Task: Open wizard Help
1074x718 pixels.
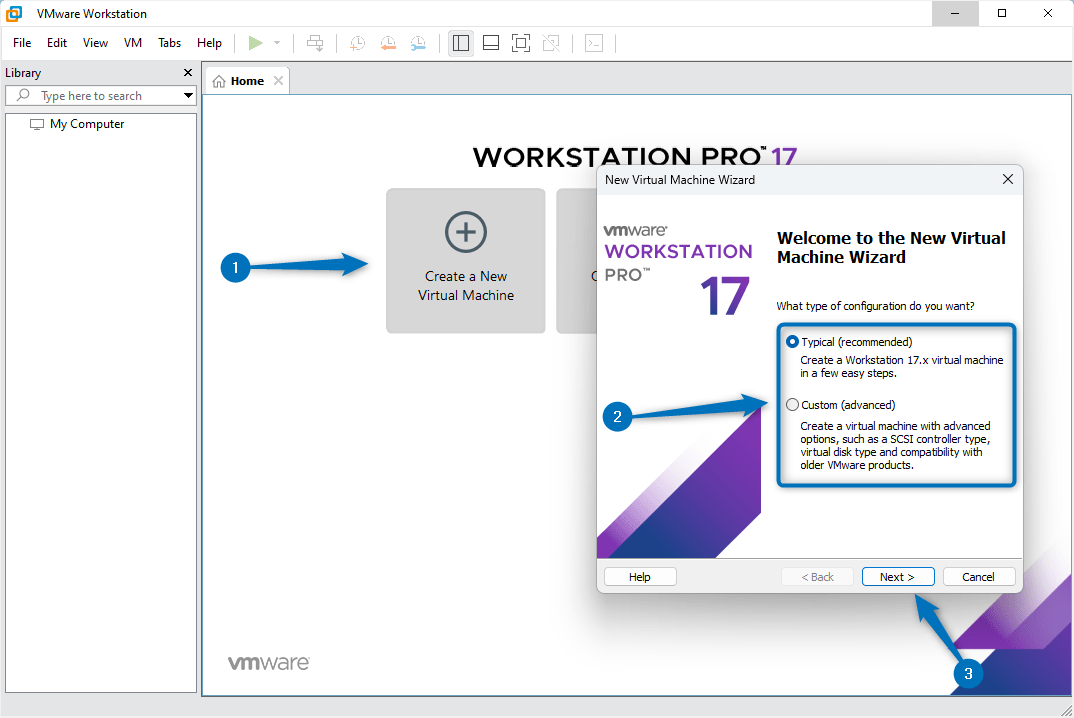Action: (639, 576)
